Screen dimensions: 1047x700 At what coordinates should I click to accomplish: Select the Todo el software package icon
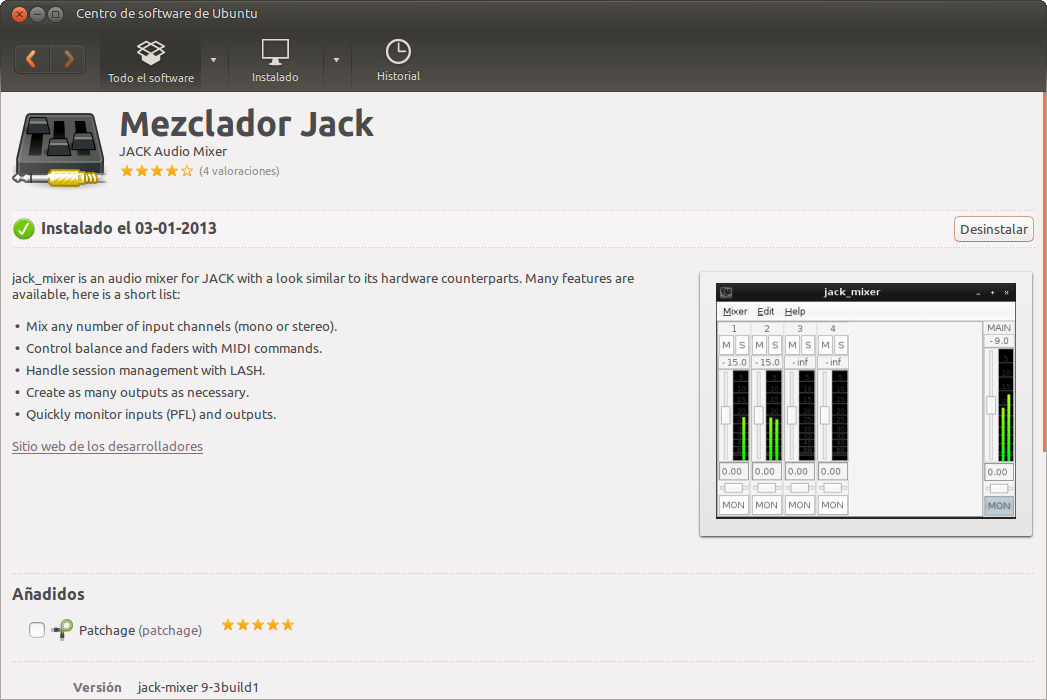[x=150, y=51]
